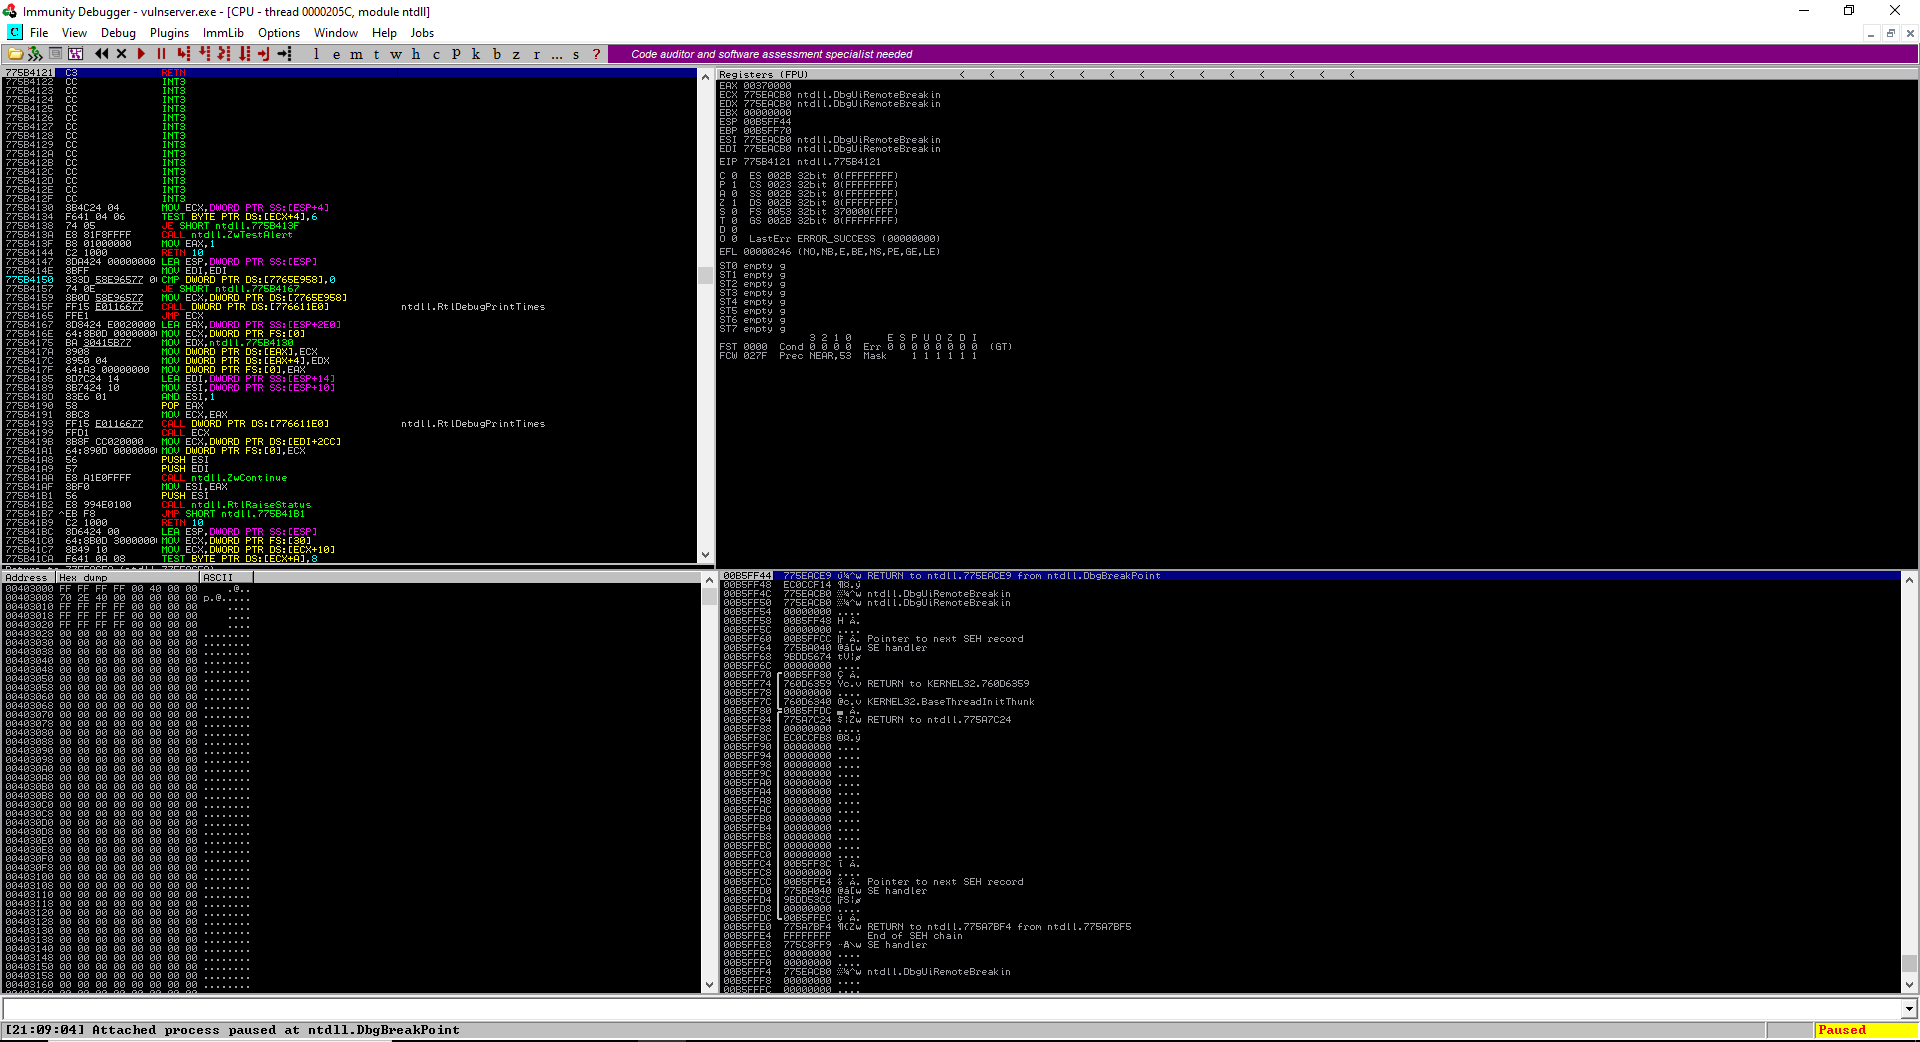
Task: Open CPU window with 'c' icon
Action: (436, 54)
